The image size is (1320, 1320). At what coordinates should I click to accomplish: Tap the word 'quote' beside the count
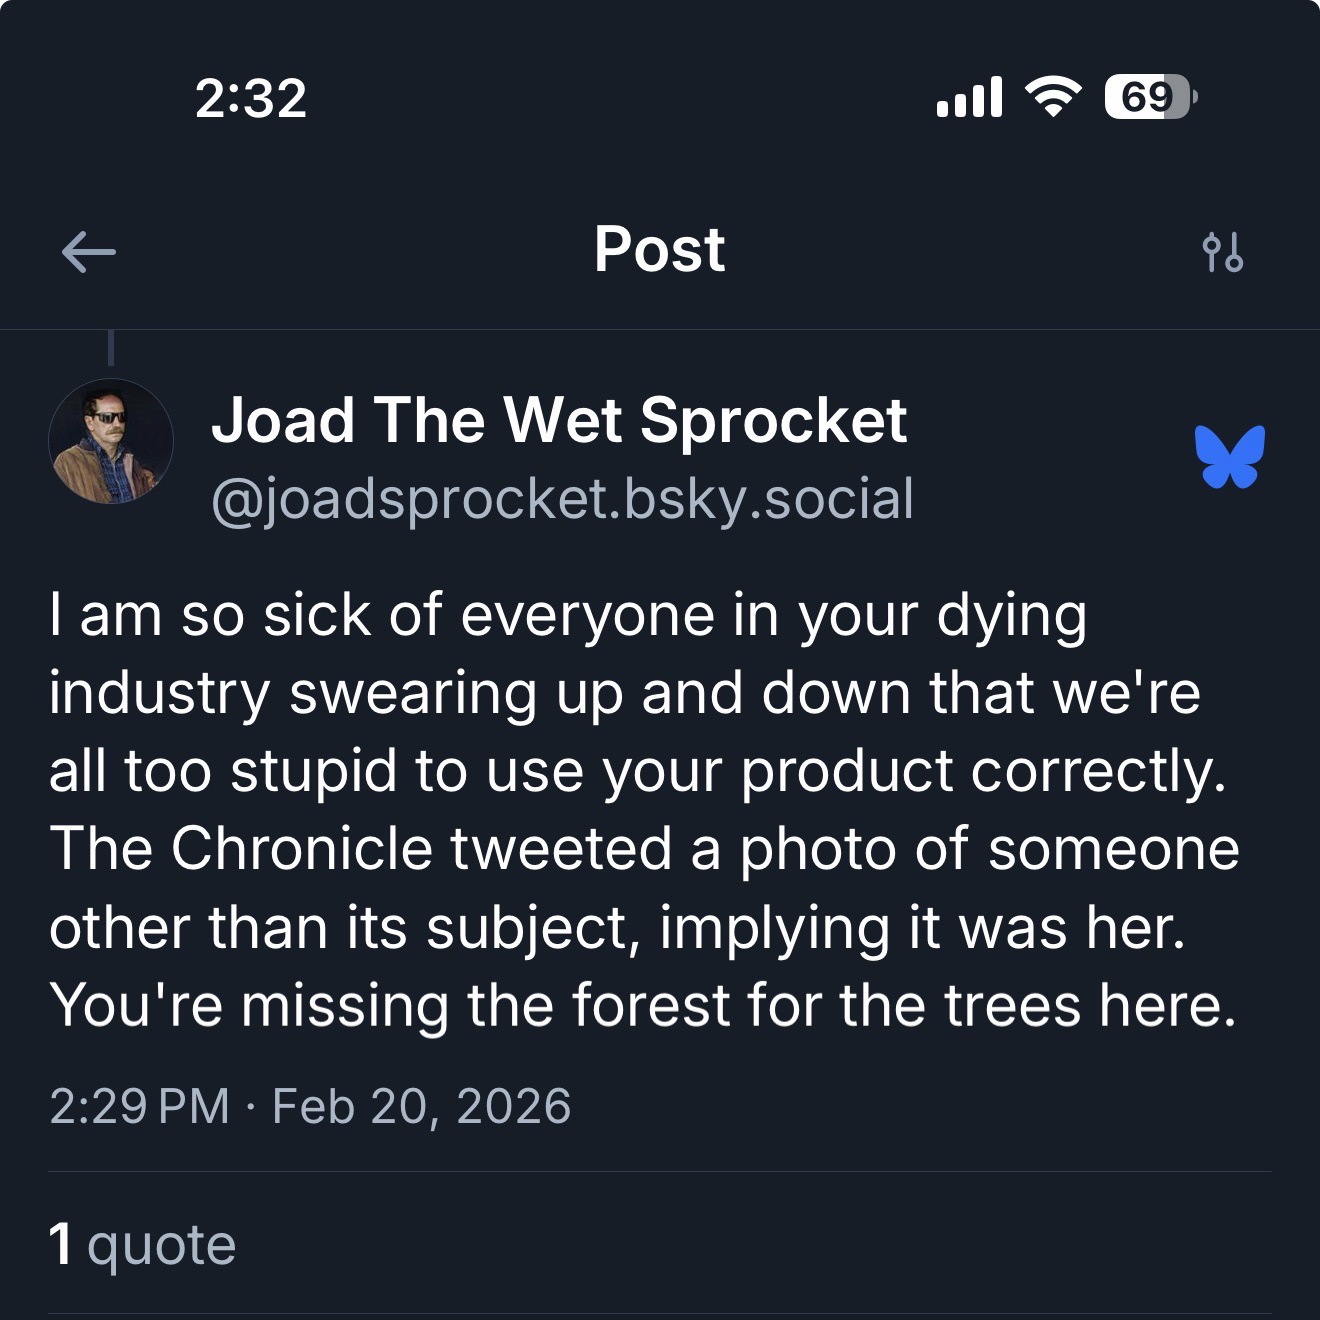161,1245
